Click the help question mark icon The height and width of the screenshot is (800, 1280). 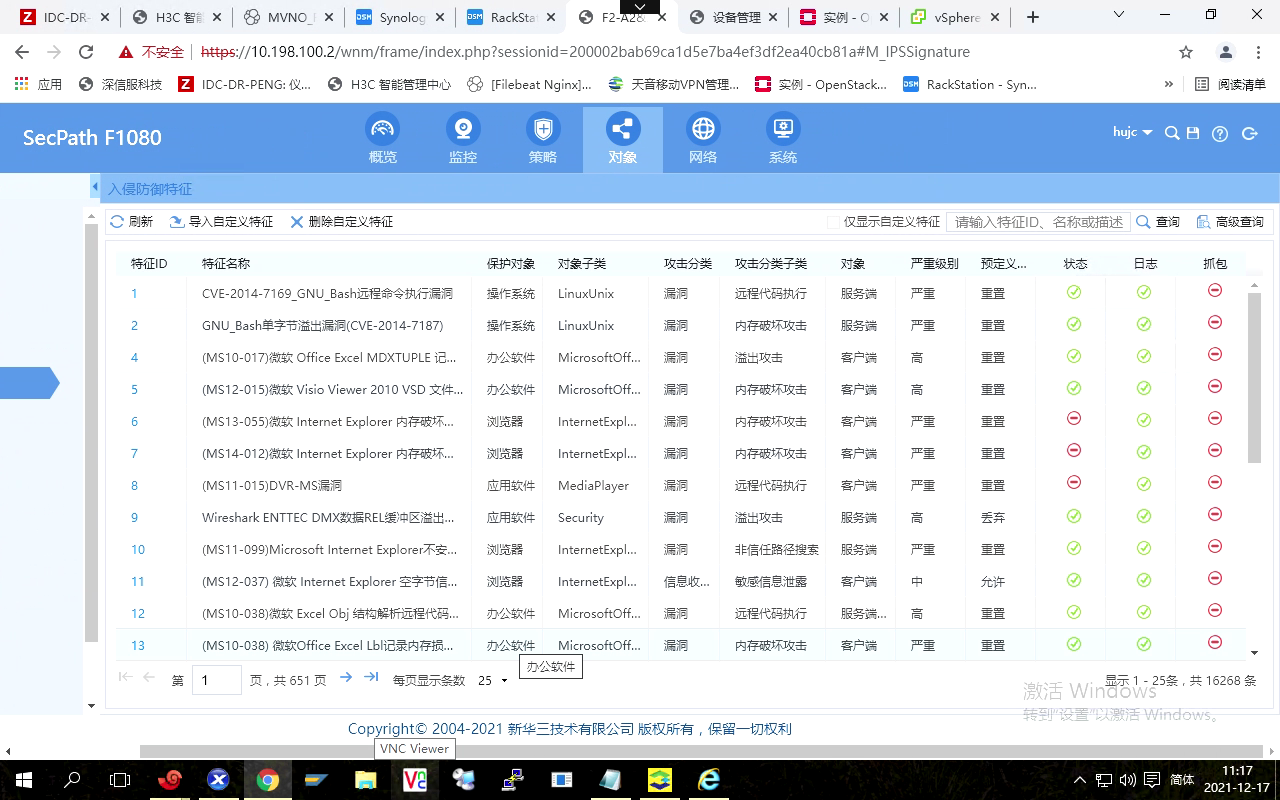(1220, 134)
